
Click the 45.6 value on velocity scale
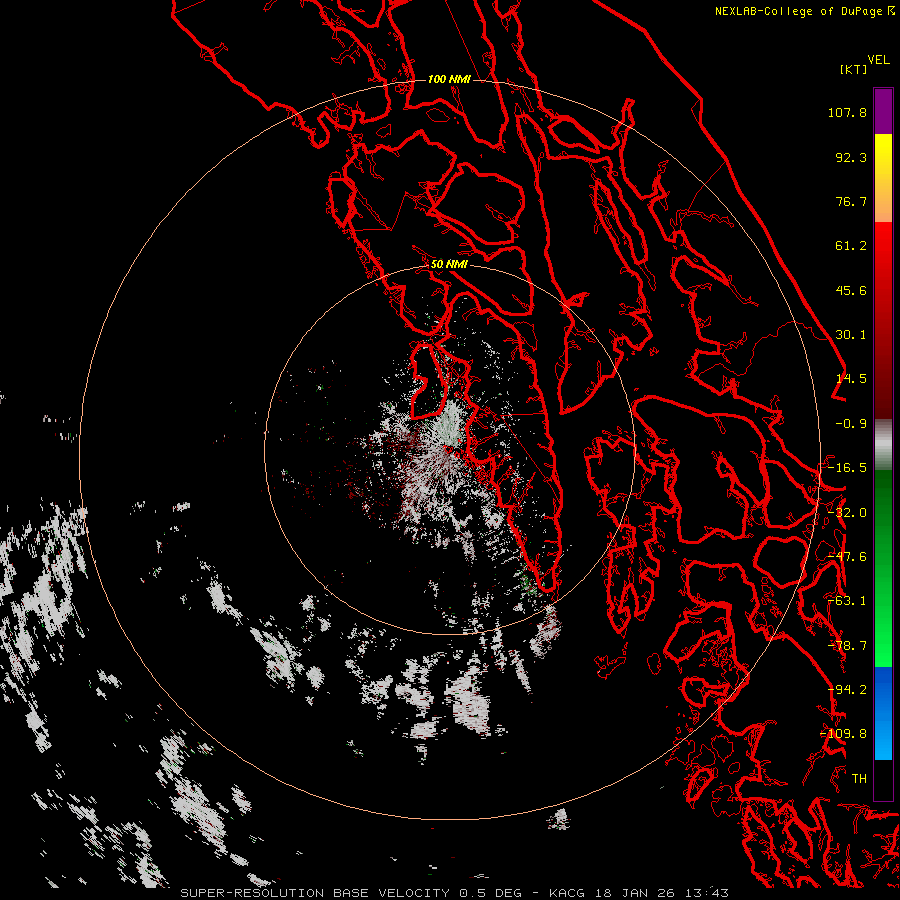click(851, 290)
